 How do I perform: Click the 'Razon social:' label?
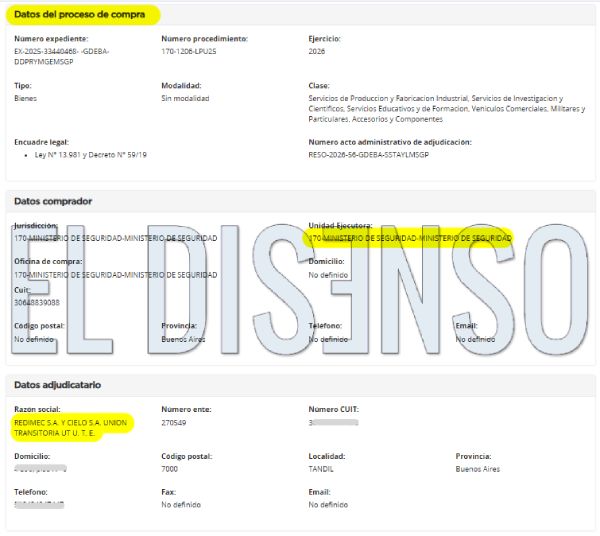[x=37, y=409]
